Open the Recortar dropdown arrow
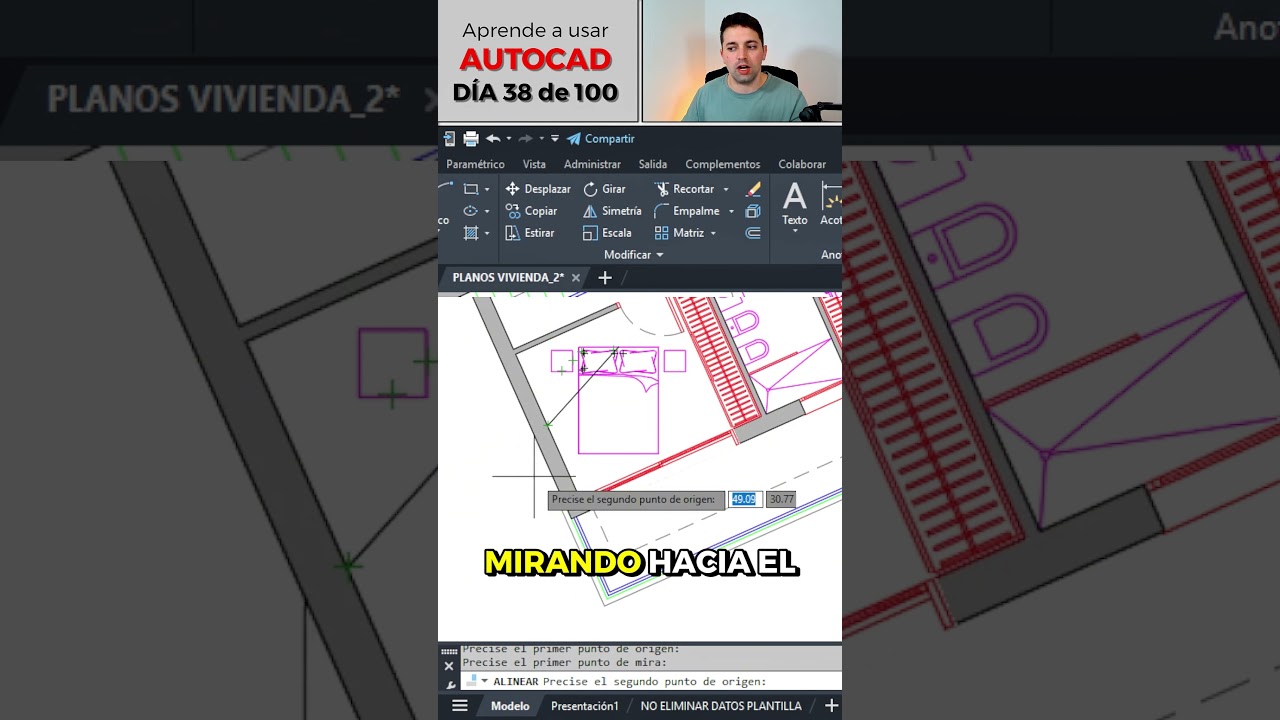This screenshot has width=1280, height=720. (726, 189)
